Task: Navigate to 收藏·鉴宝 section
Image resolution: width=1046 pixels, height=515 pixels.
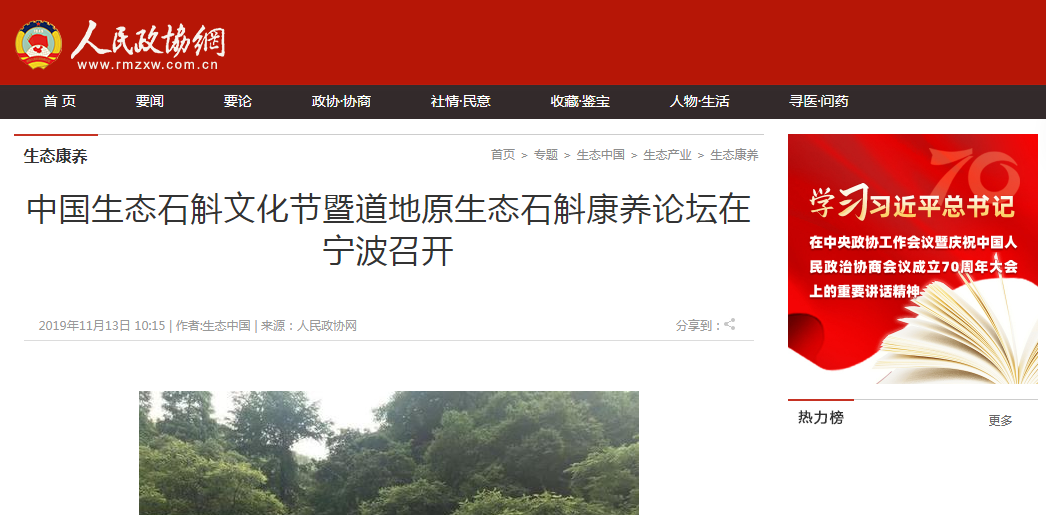Action: pyautogui.click(x=580, y=101)
